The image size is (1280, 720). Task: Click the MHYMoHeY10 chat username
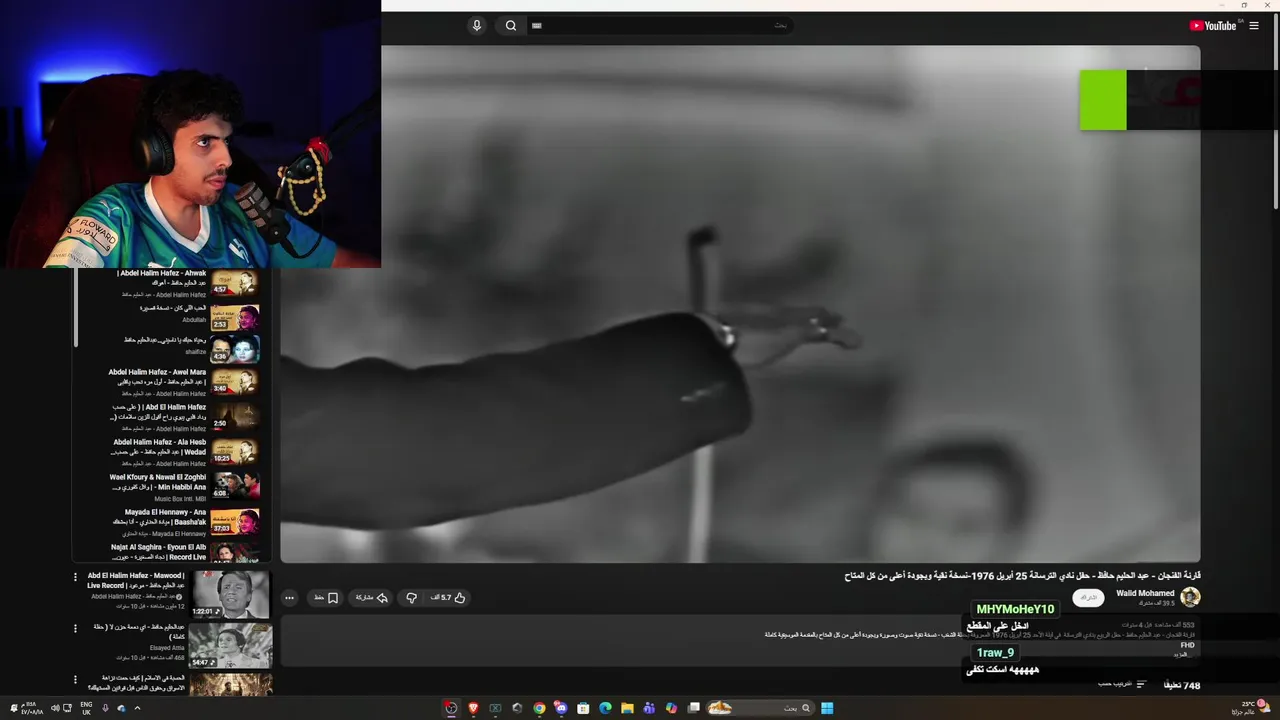tap(1015, 609)
